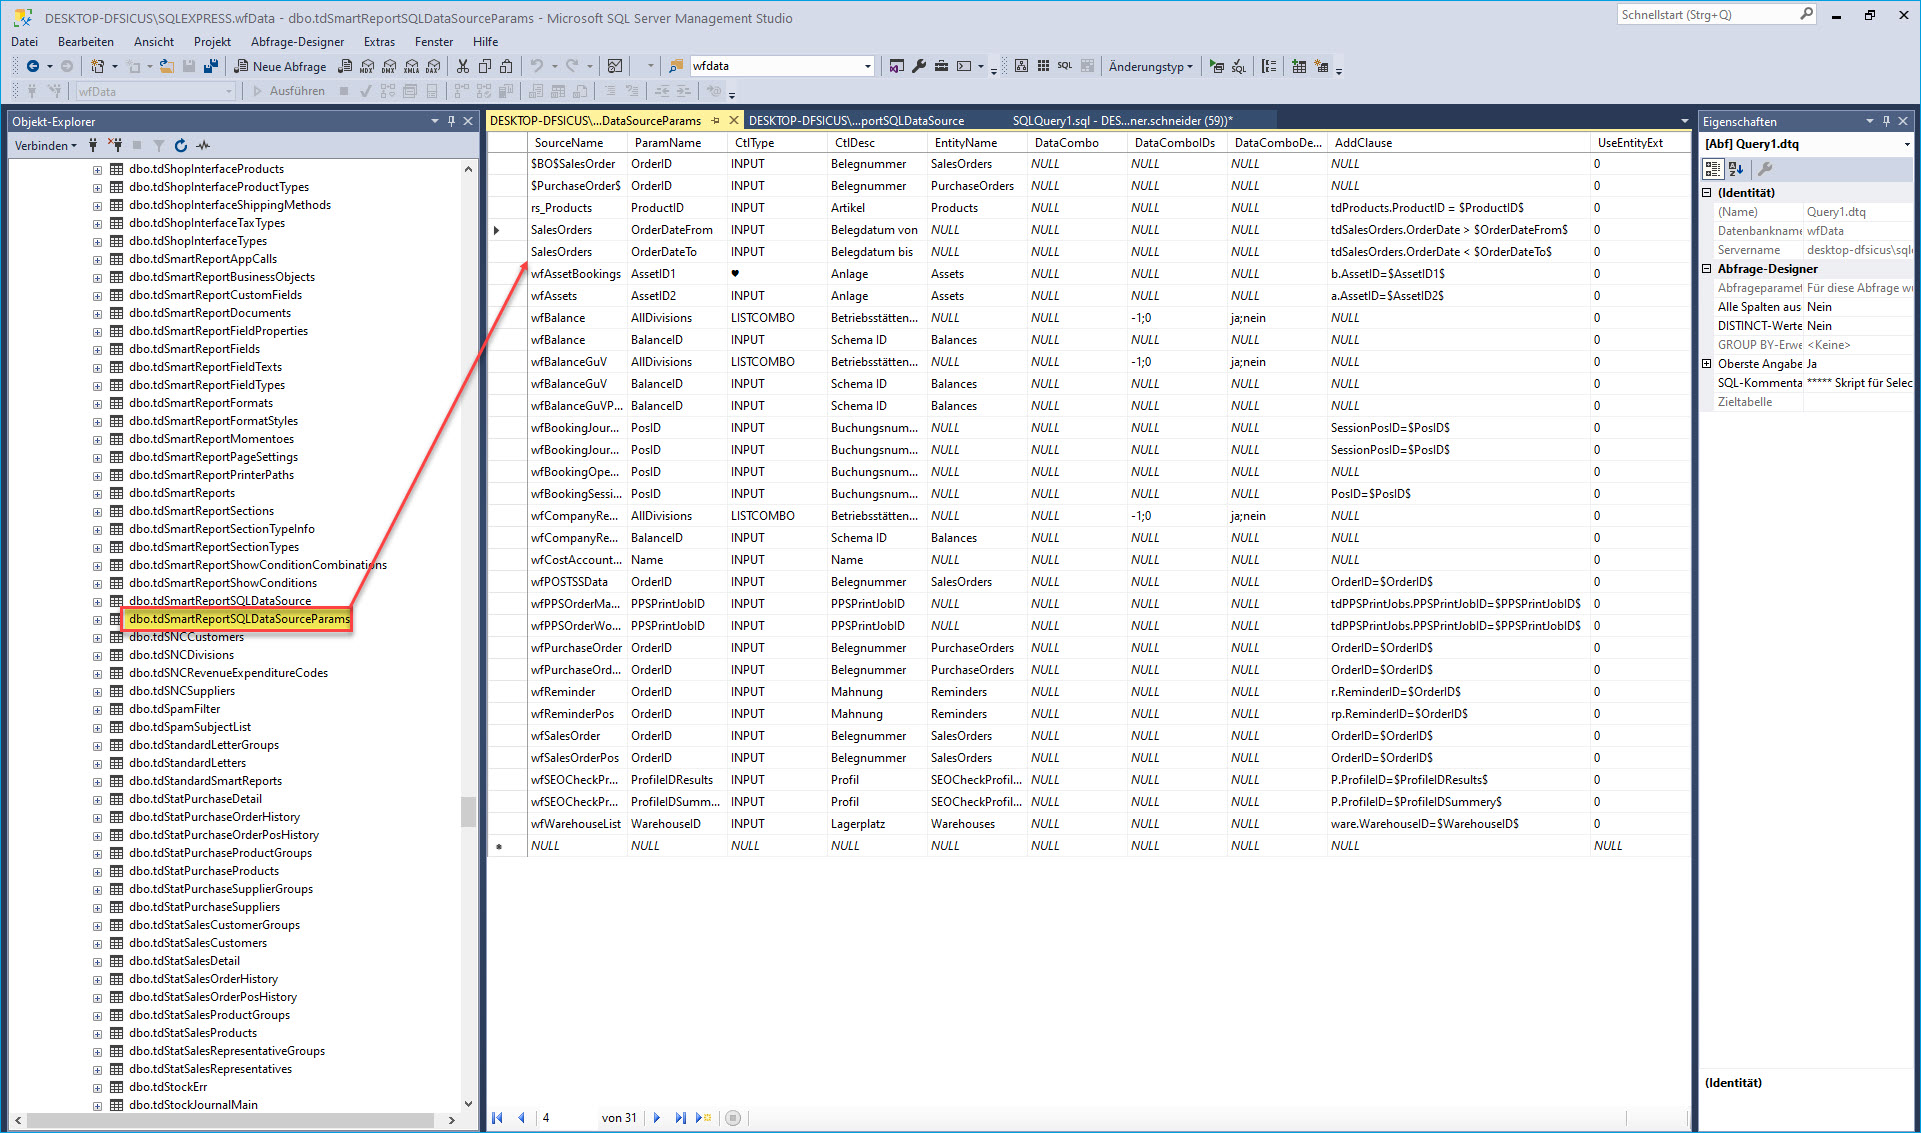Pin the DataSourceParams tab
The image size is (1921, 1133).
tap(715, 120)
